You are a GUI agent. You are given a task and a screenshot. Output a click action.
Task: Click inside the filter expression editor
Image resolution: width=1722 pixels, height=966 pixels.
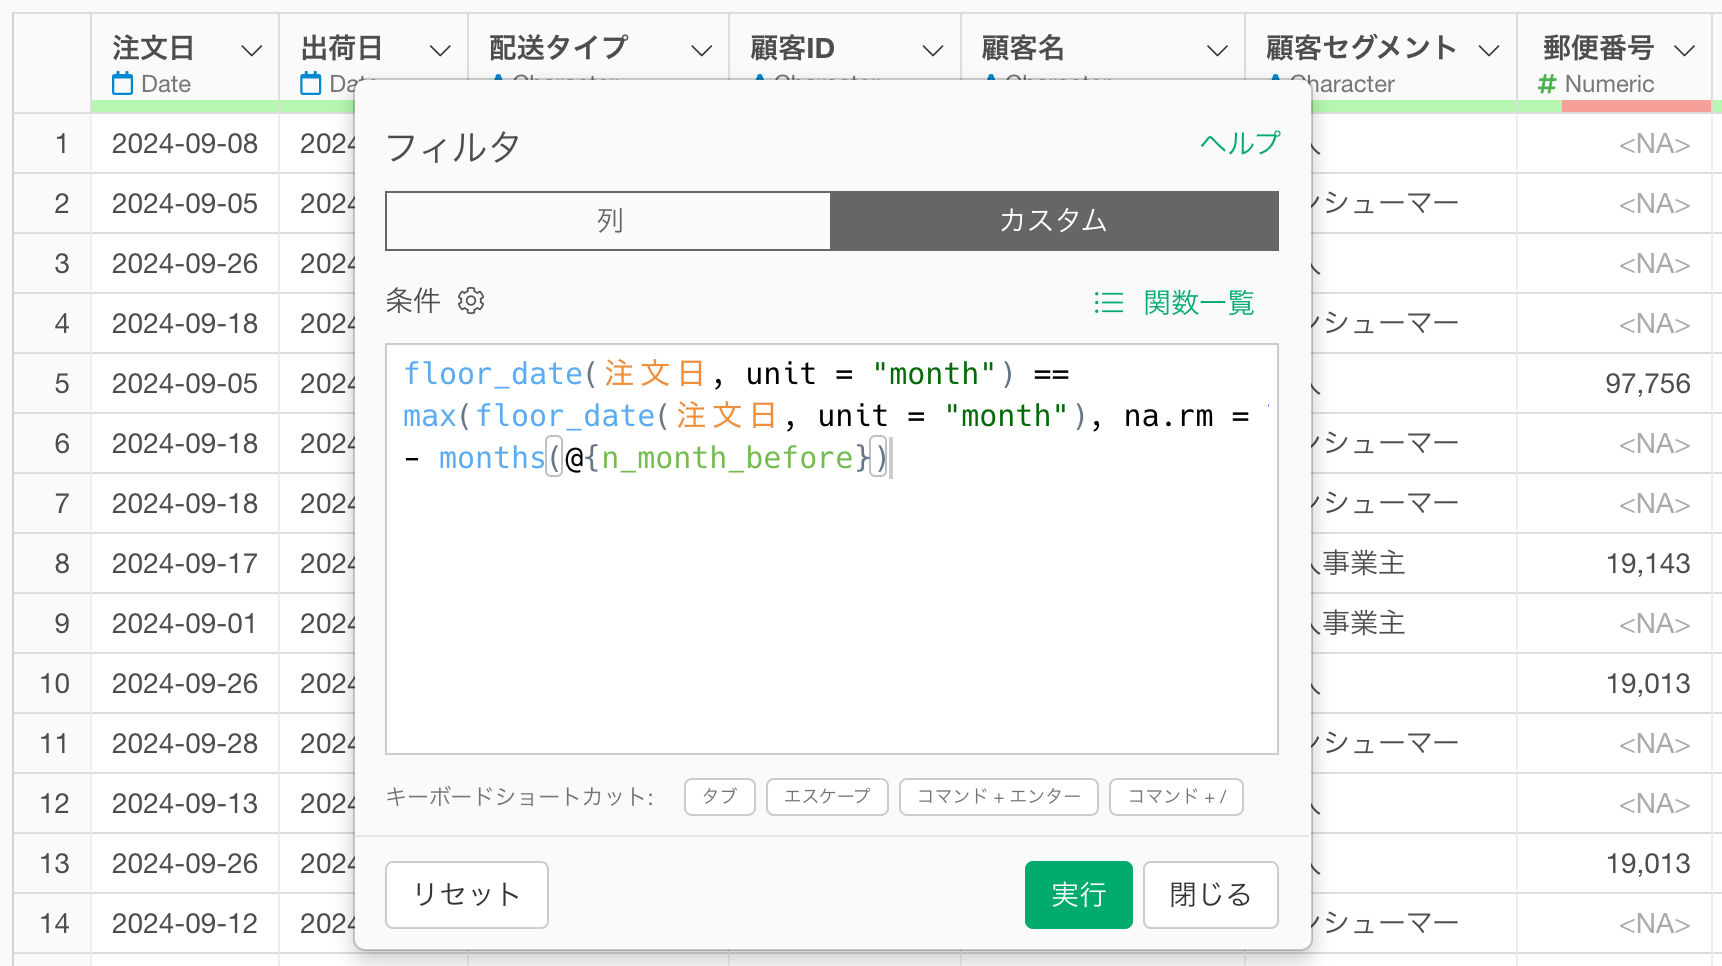[x=832, y=548]
